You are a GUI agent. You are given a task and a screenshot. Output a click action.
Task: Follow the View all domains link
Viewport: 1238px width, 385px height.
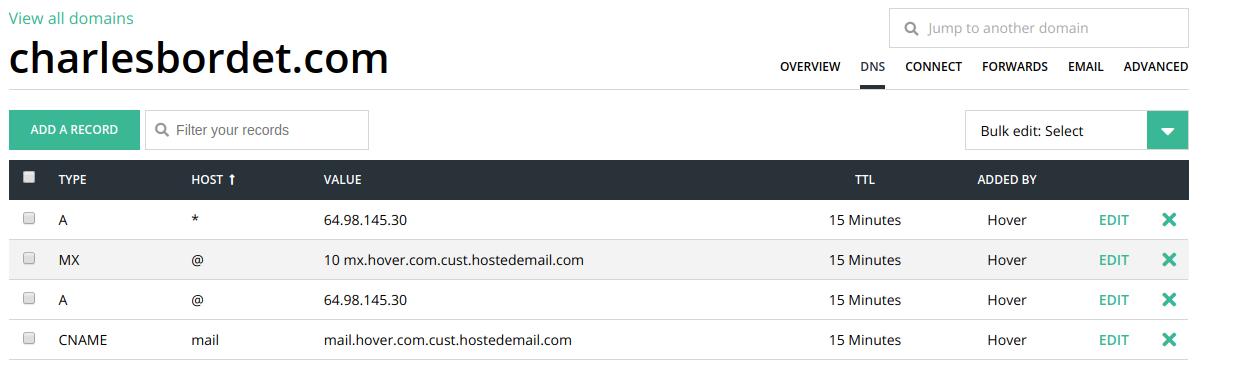71,18
